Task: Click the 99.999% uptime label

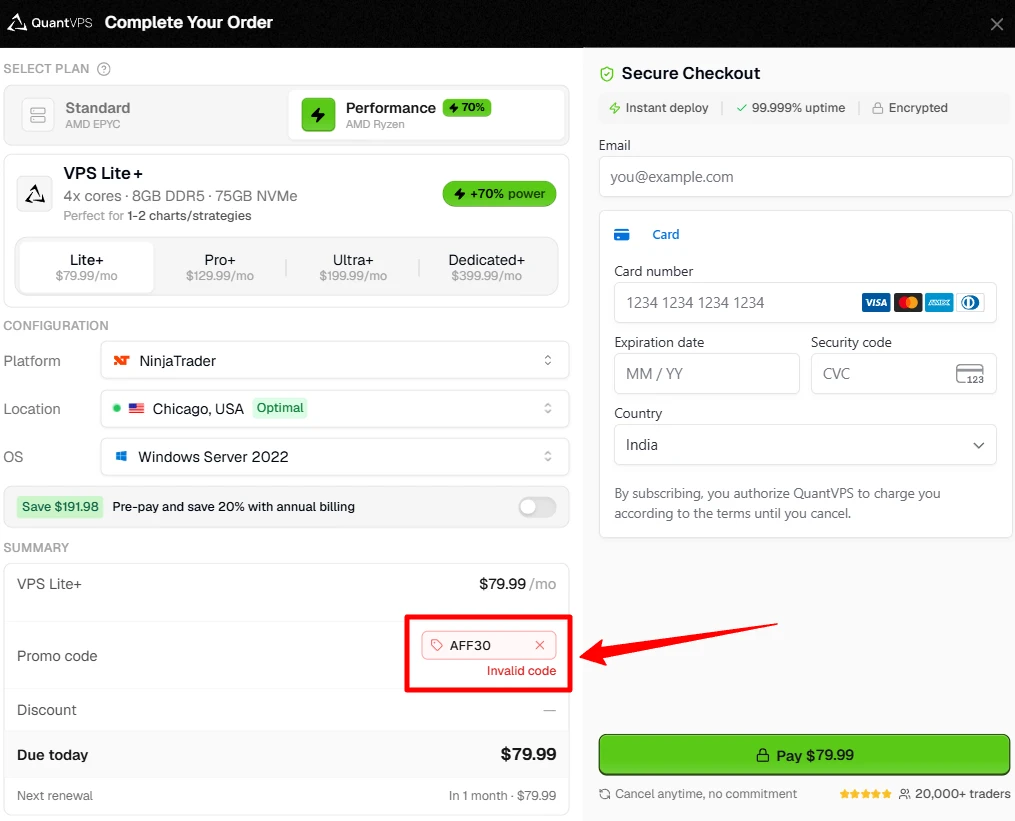Action: [x=790, y=107]
